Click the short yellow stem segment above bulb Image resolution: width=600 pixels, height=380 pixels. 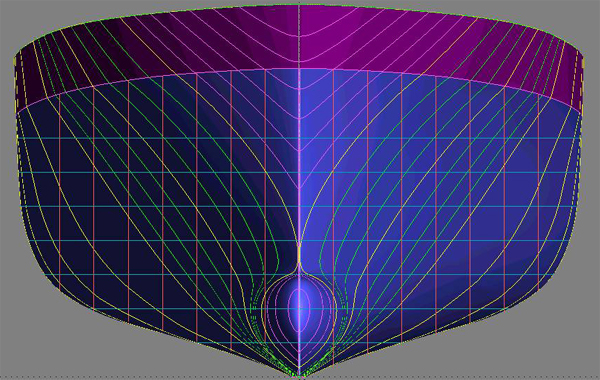(299, 254)
